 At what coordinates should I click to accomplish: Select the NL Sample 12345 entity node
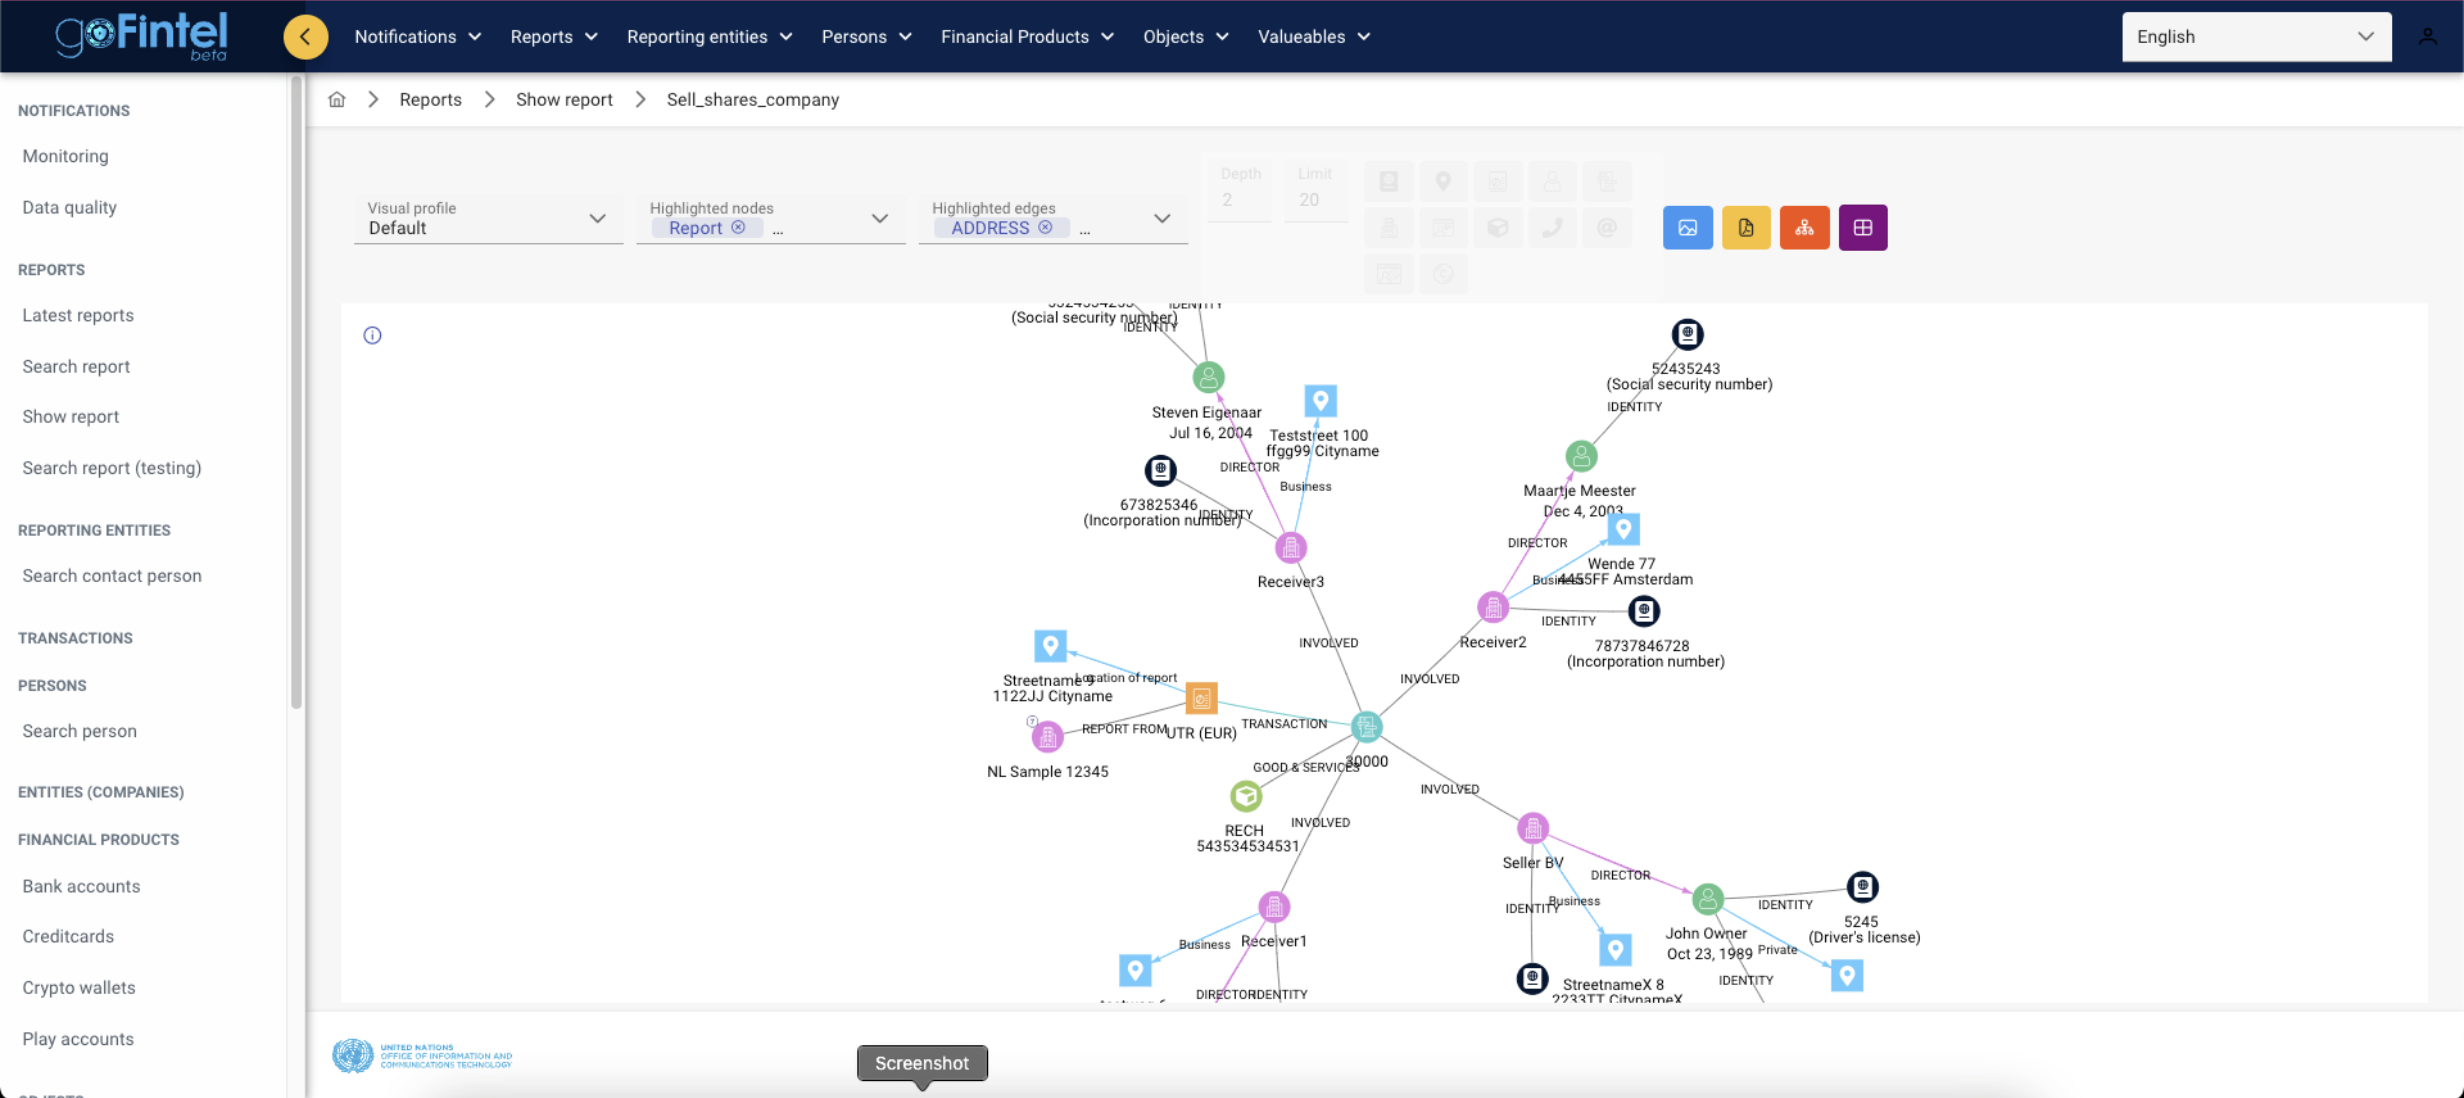(1047, 737)
